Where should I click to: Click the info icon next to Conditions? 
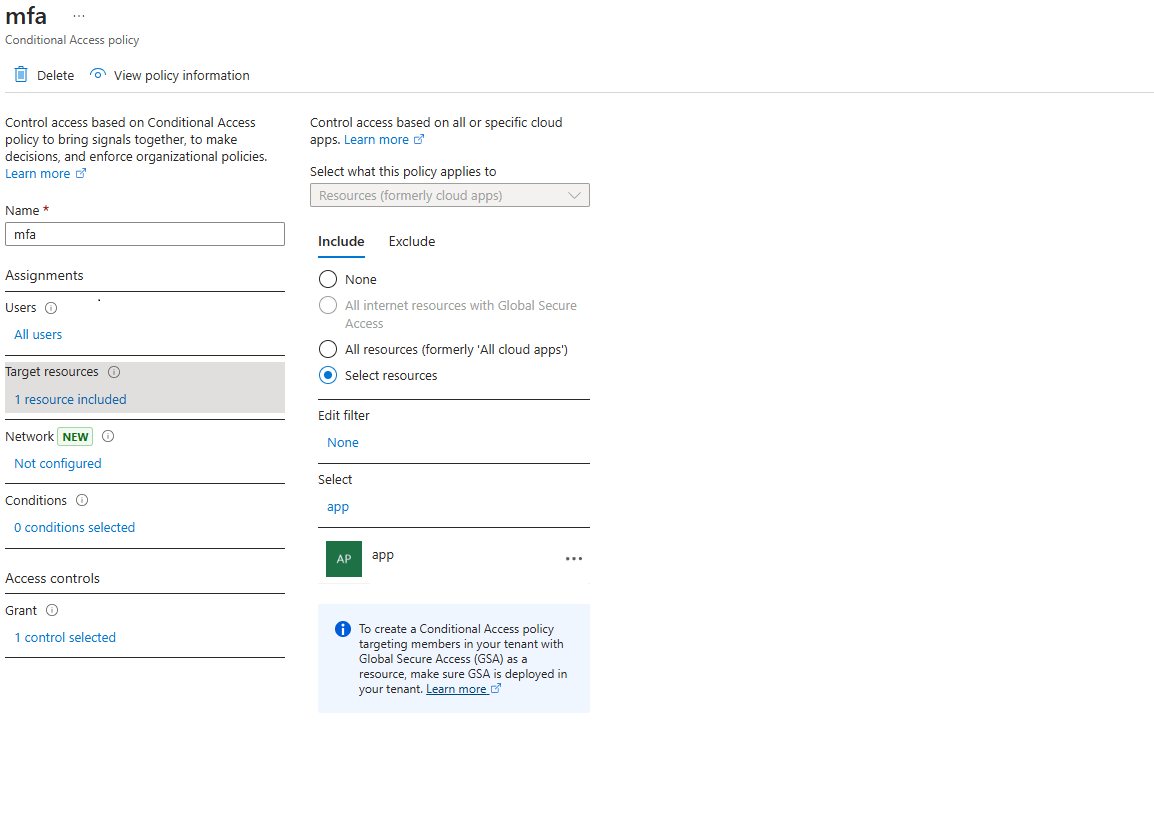coord(82,500)
